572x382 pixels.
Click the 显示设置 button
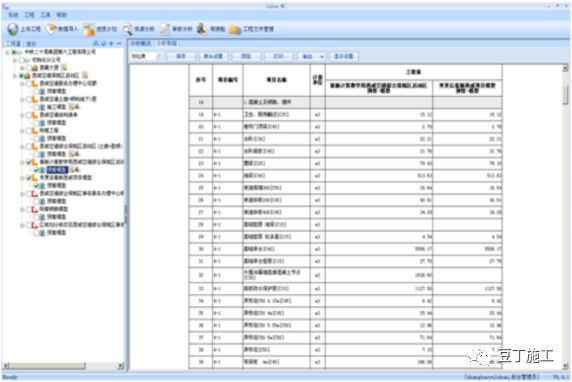pos(344,56)
